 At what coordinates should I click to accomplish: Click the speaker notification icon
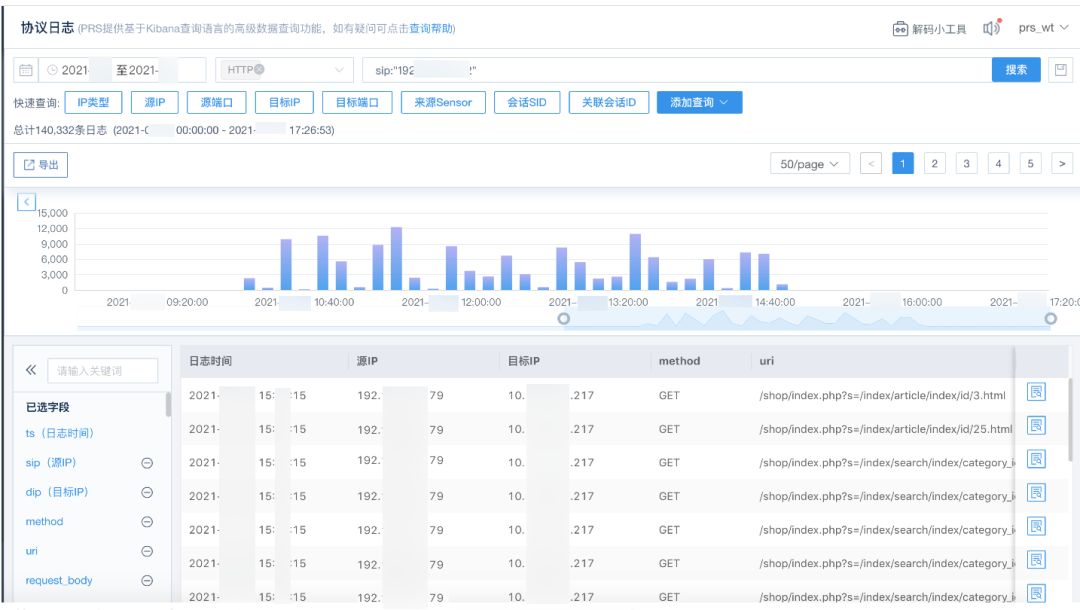[991, 28]
